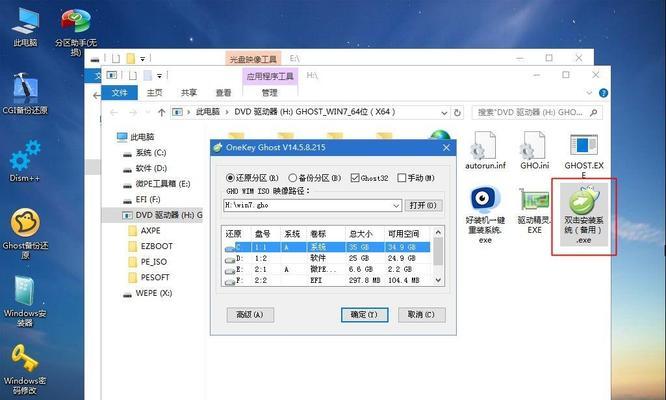The height and width of the screenshot is (400, 666).
Task: Enable the 手动 checkbox
Action: (x=403, y=178)
